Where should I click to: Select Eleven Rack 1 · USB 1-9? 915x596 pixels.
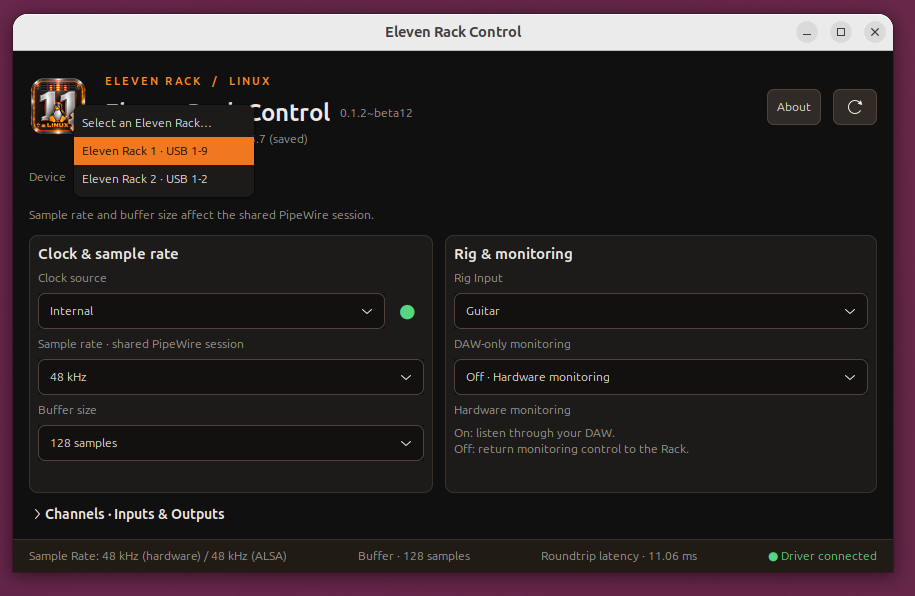[x=163, y=151]
